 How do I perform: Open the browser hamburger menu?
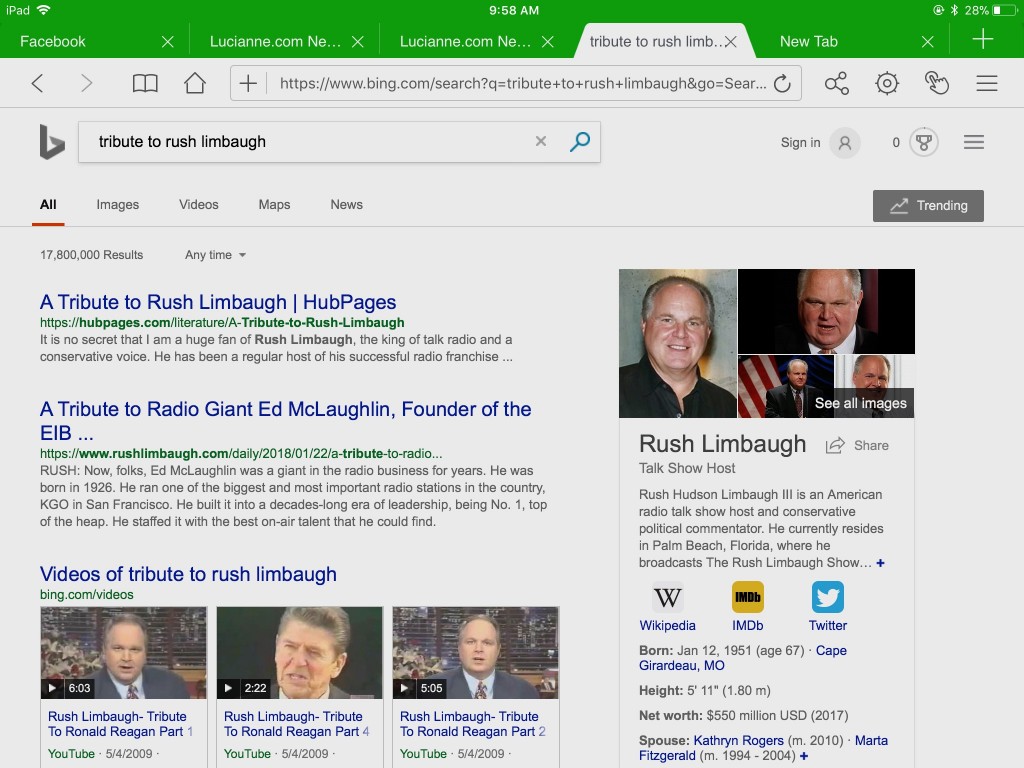click(x=987, y=83)
